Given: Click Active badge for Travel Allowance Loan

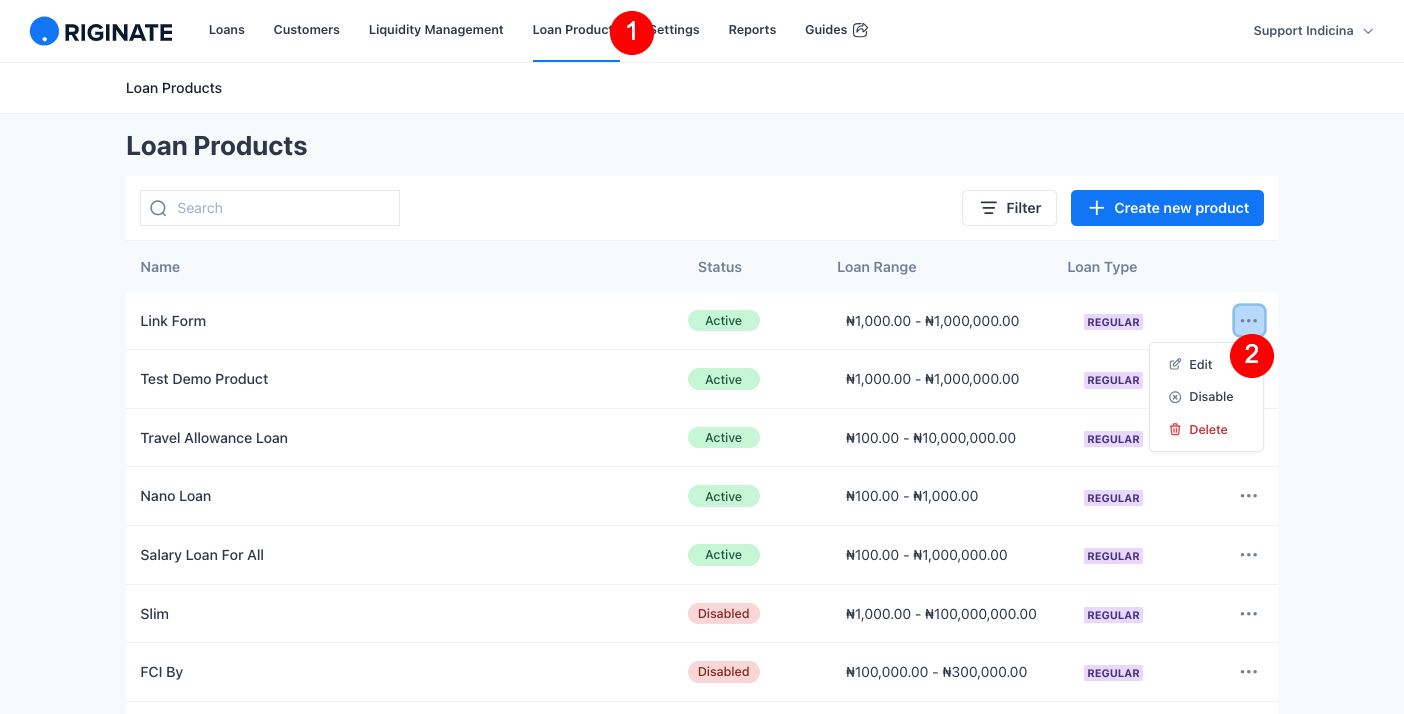Looking at the screenshot, I should tap(724, 438).
